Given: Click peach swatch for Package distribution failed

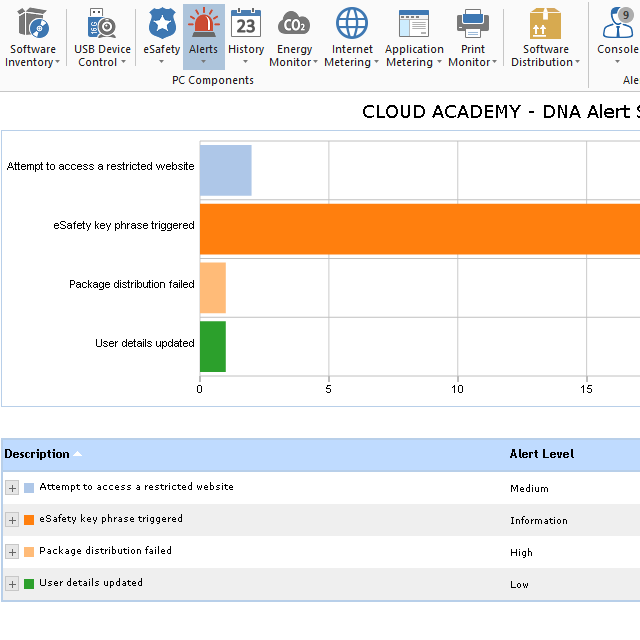Looking at the screenshot, I should click(29, 552).
